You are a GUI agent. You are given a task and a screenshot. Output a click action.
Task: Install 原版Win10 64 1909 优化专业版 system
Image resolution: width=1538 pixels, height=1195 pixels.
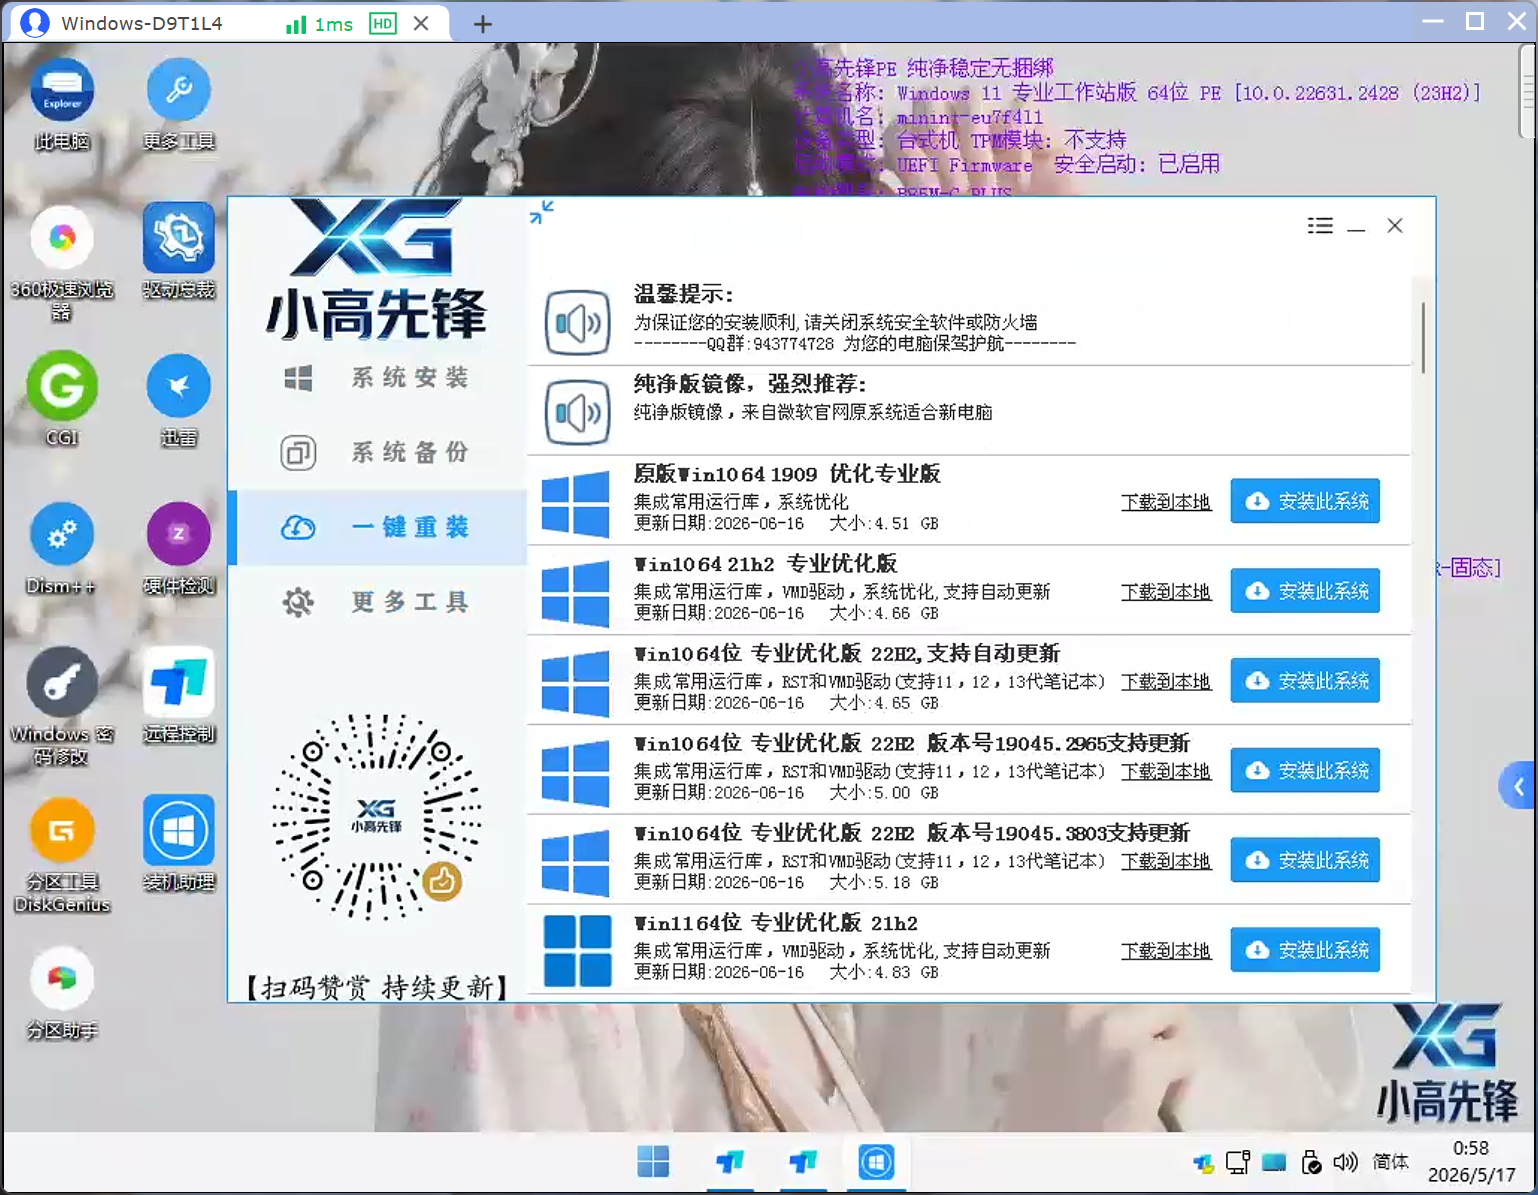1305,501
